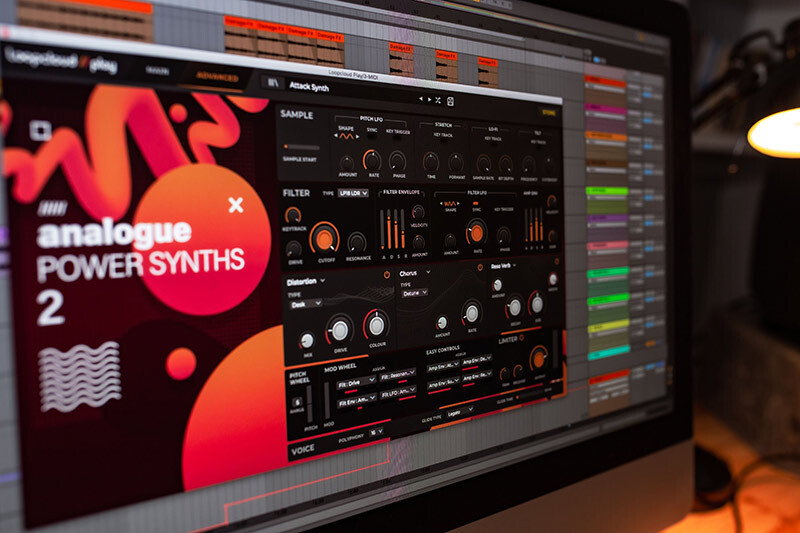
Task: Open Distortion Type Desk dropdown
Action: coord(306,304)
